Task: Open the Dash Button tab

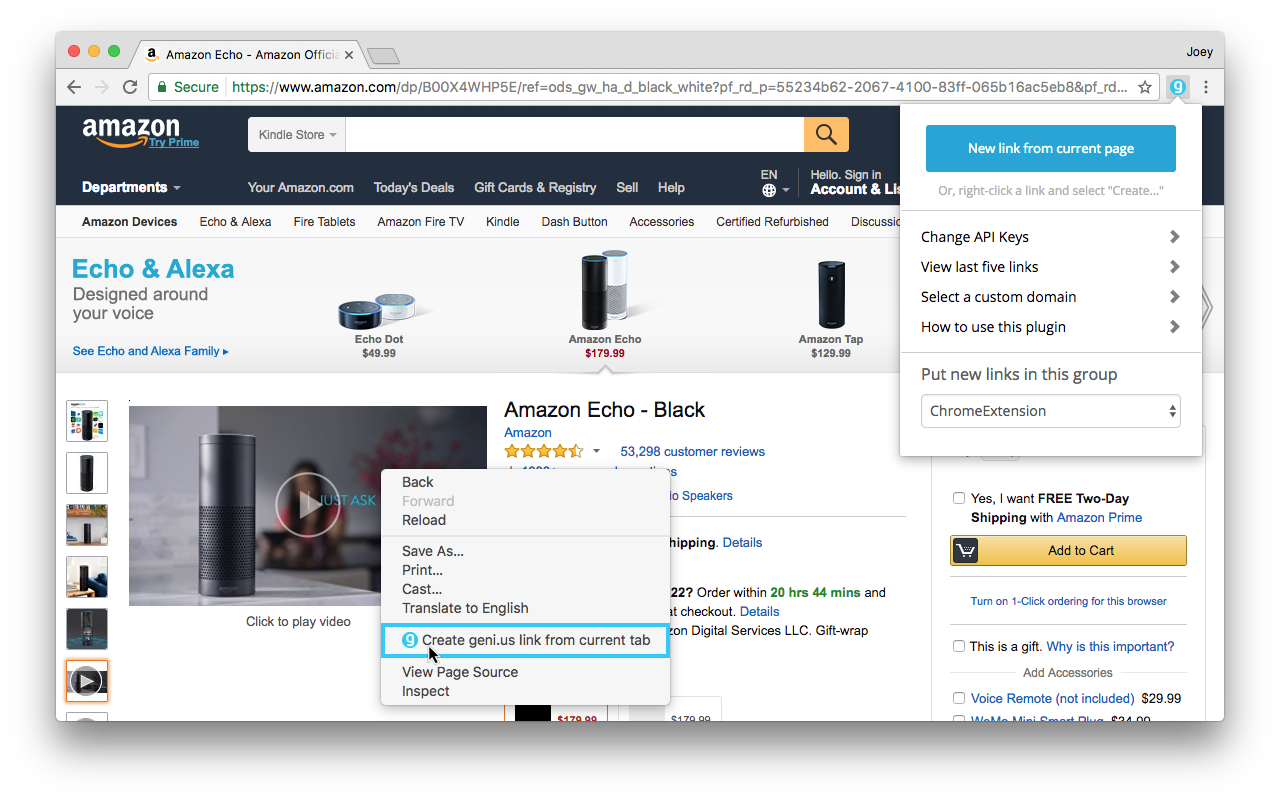Action: pyautogui.click(x=574, y=222)
